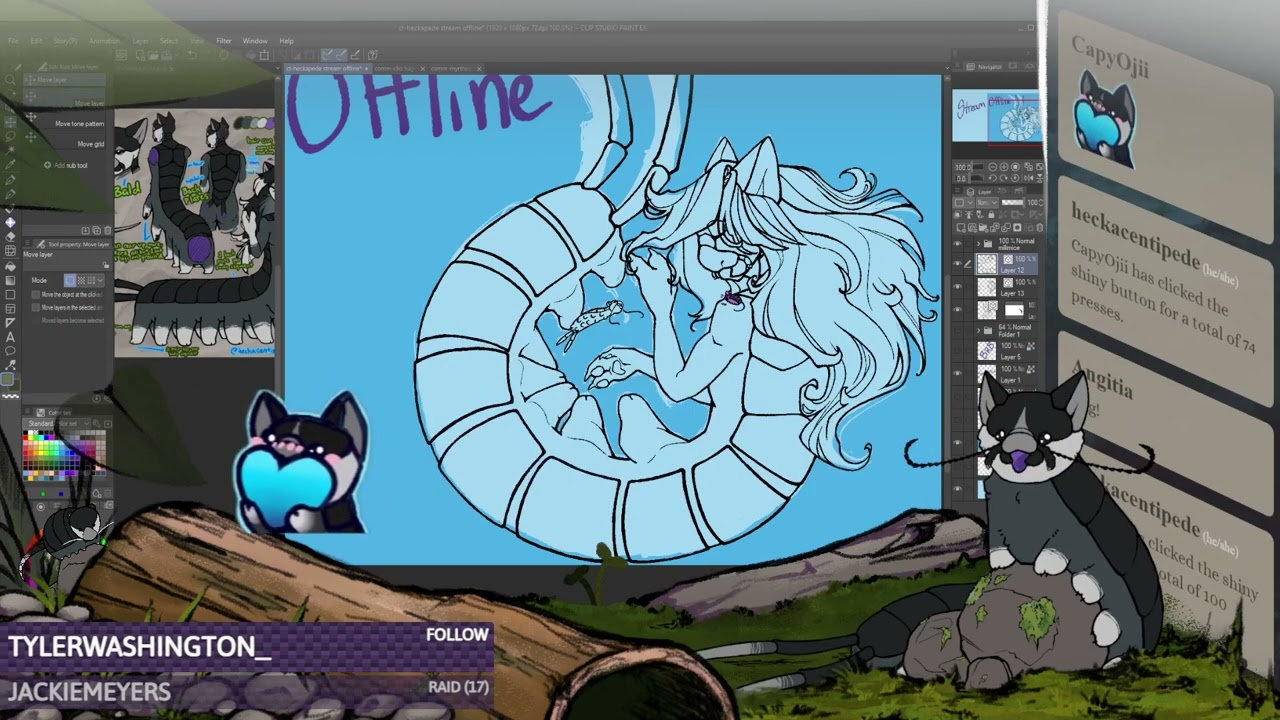This screenshot has height=720, width=1280.
Task: Click the RAID (17) label
Action: click(x=458, y=687)
